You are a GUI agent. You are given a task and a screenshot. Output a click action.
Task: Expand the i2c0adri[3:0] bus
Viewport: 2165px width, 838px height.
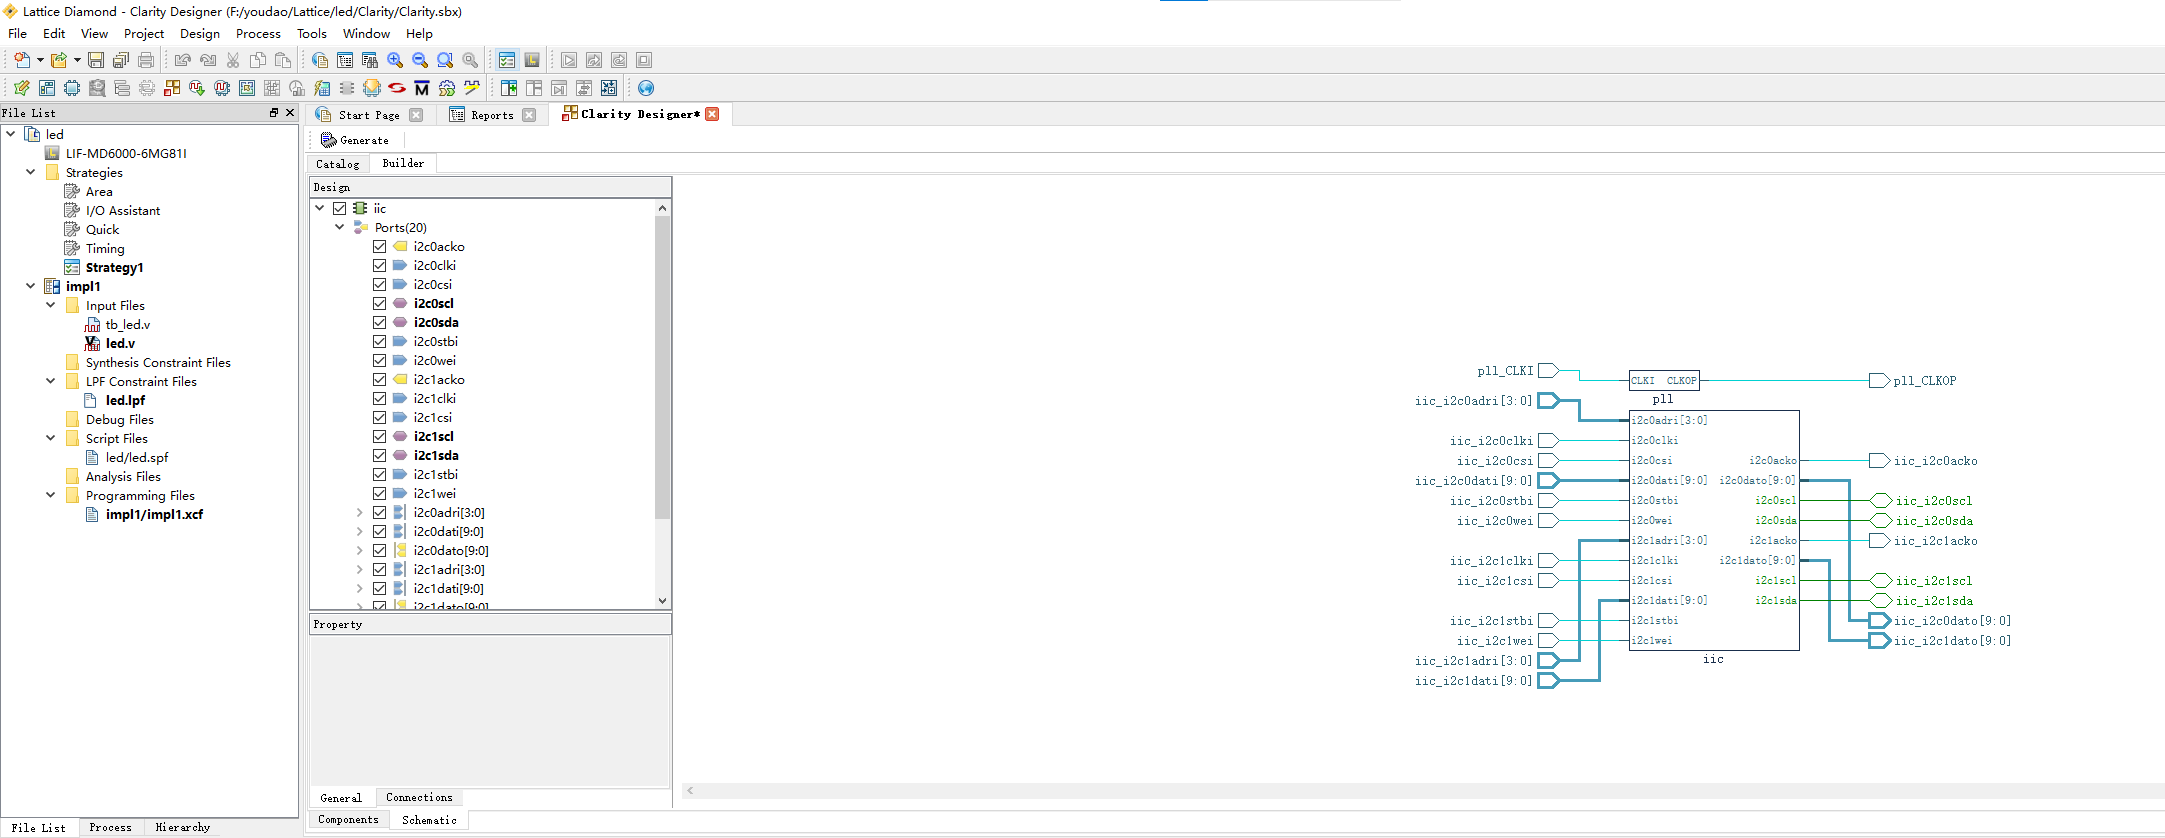[x=360, y=512]
